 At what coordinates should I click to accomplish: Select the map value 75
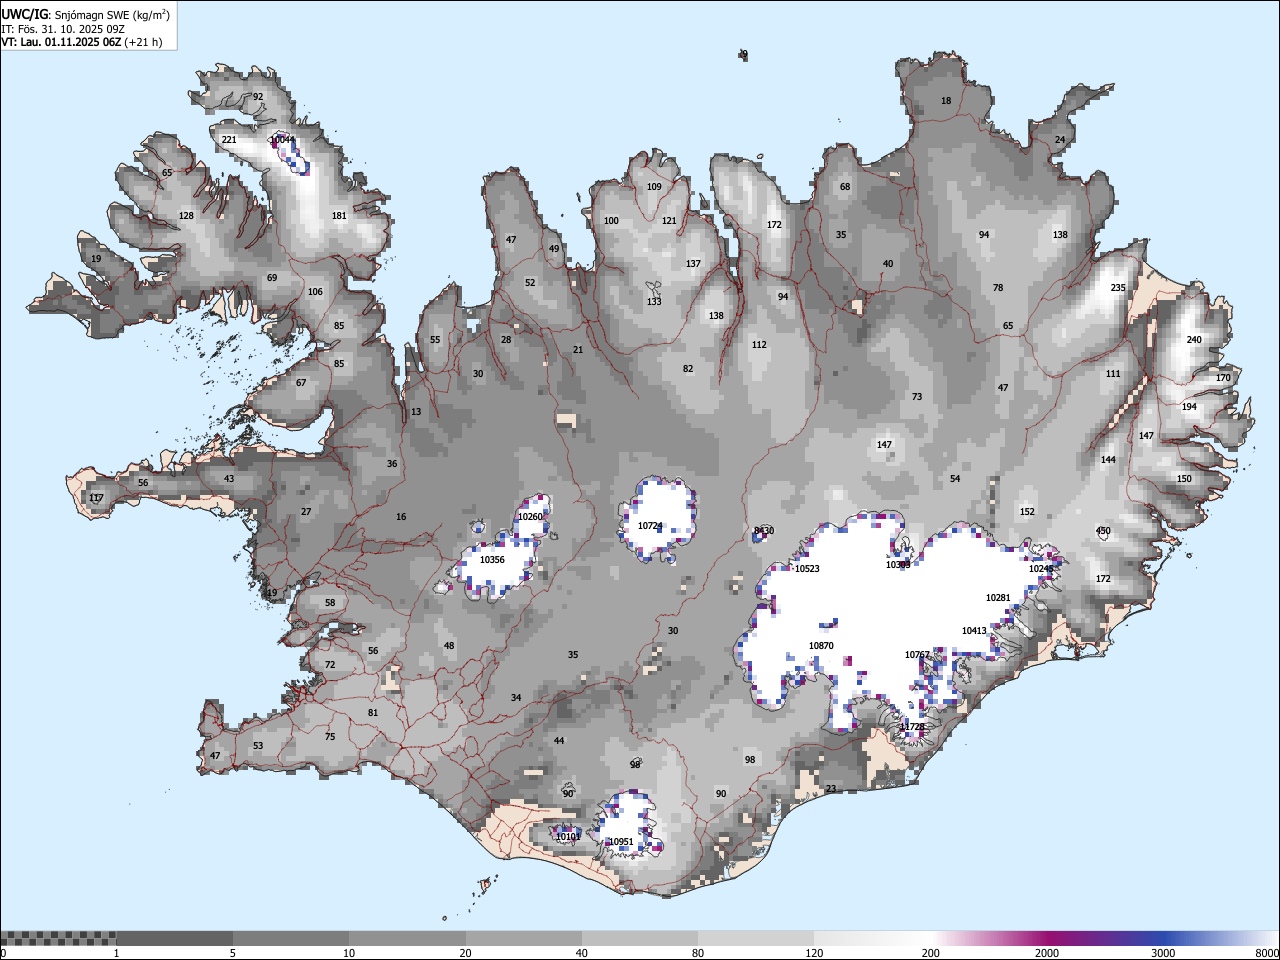tap(330, 737)
